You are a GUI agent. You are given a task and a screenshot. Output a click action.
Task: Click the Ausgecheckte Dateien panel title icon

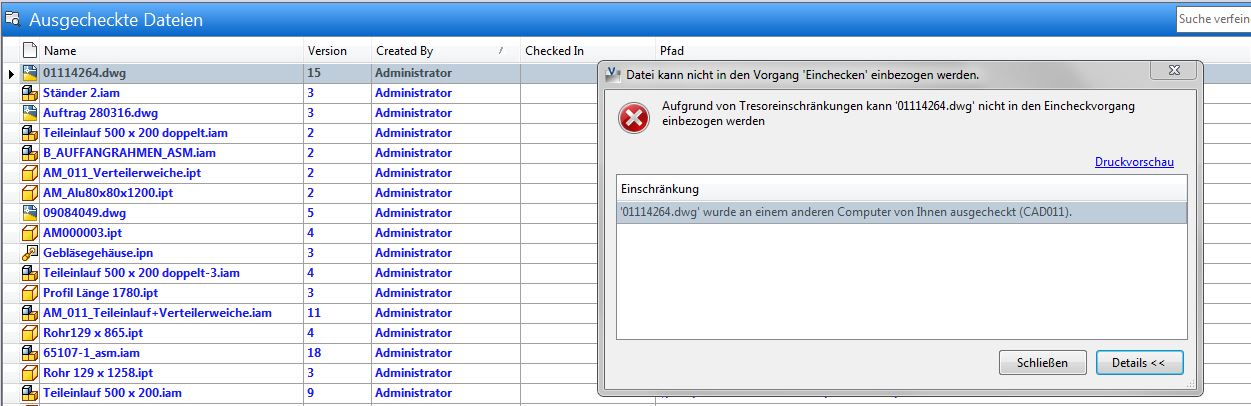tap(13, 19)
